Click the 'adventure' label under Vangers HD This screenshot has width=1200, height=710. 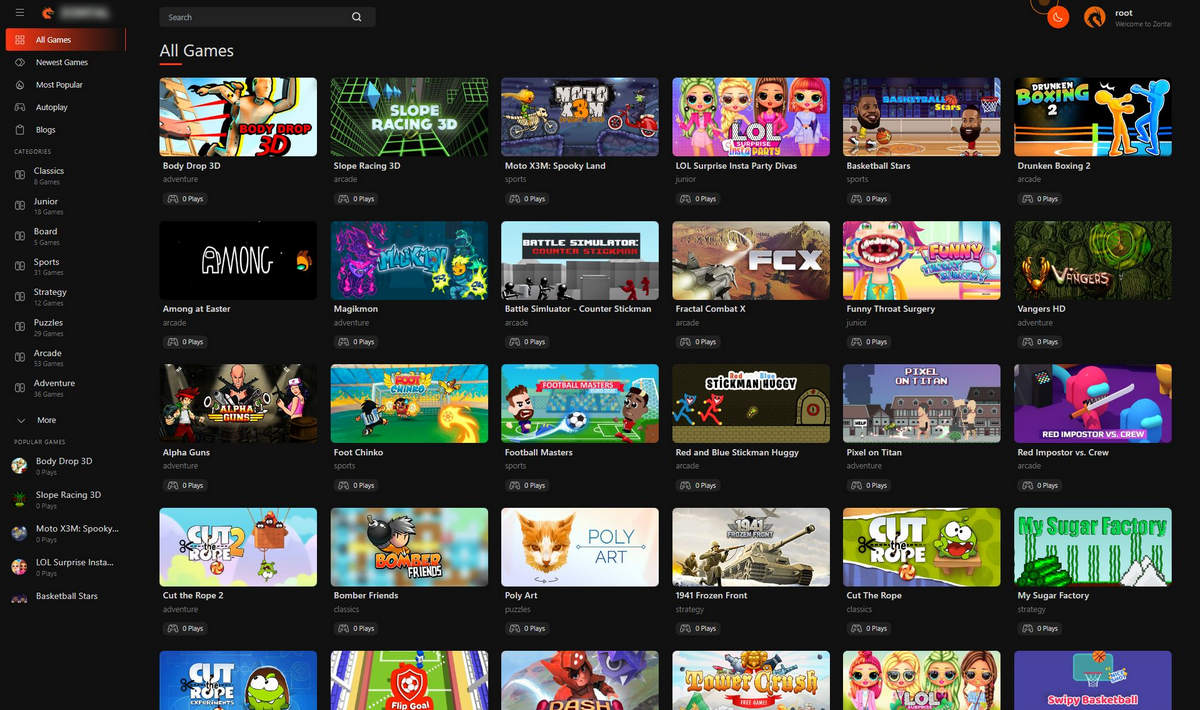[x=1035, y=323]
